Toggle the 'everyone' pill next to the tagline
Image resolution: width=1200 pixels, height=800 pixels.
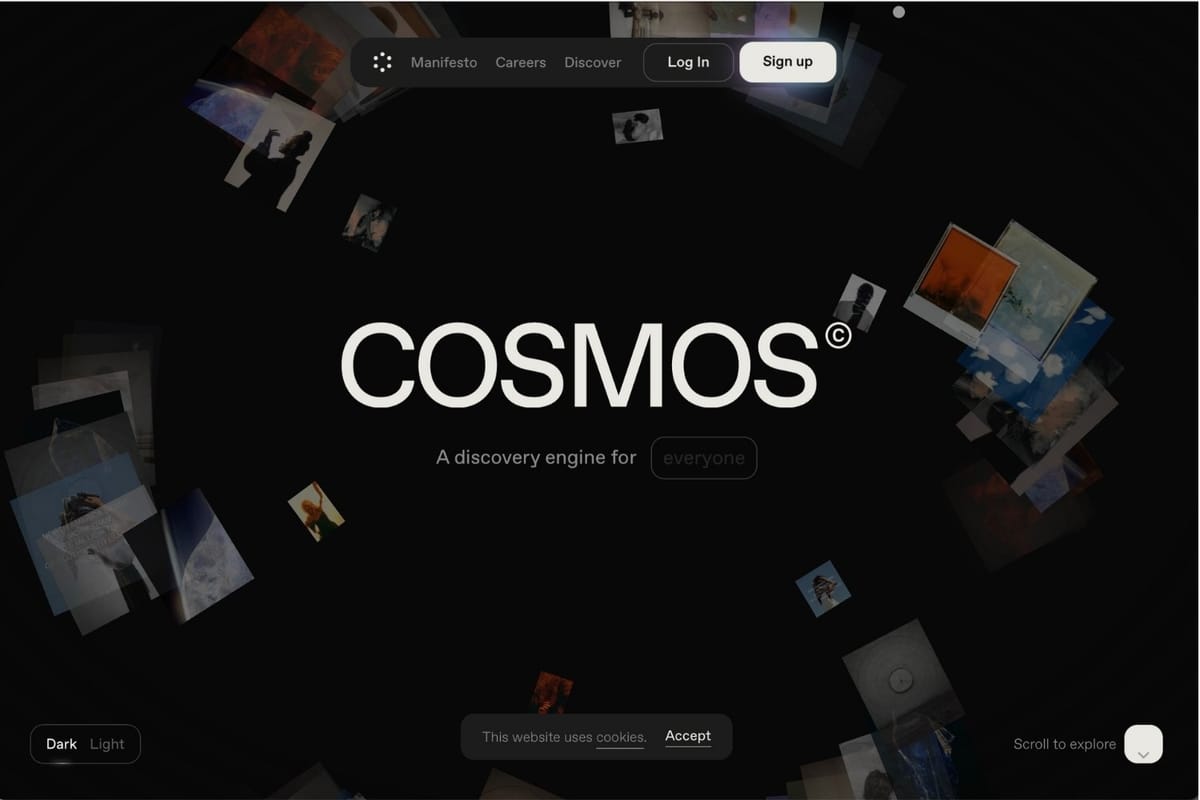[x=704, y=457]
